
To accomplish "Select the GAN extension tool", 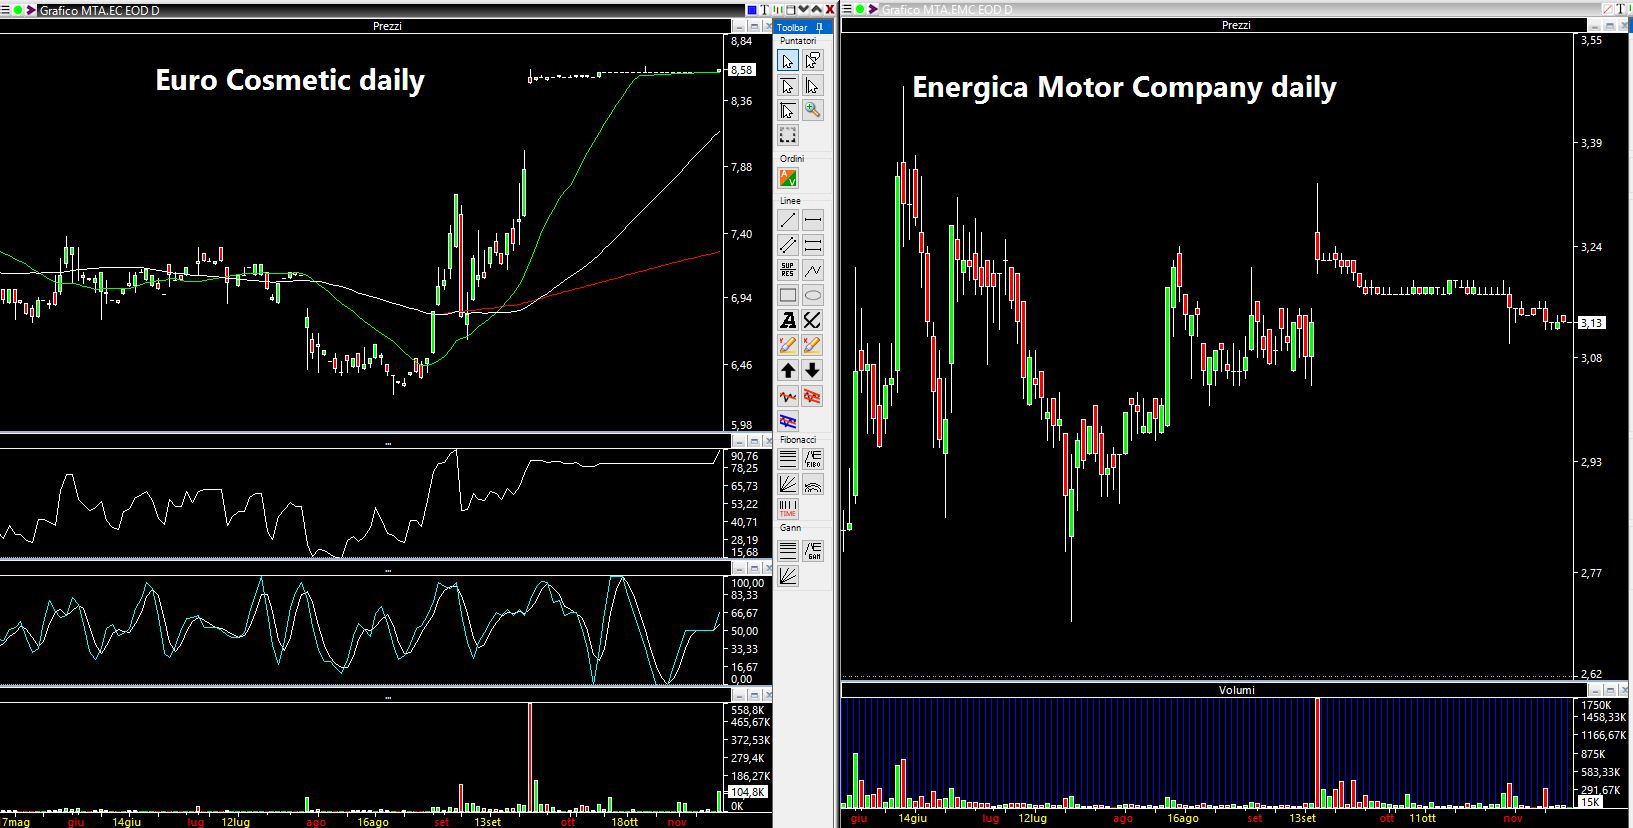I will (813, 550).
